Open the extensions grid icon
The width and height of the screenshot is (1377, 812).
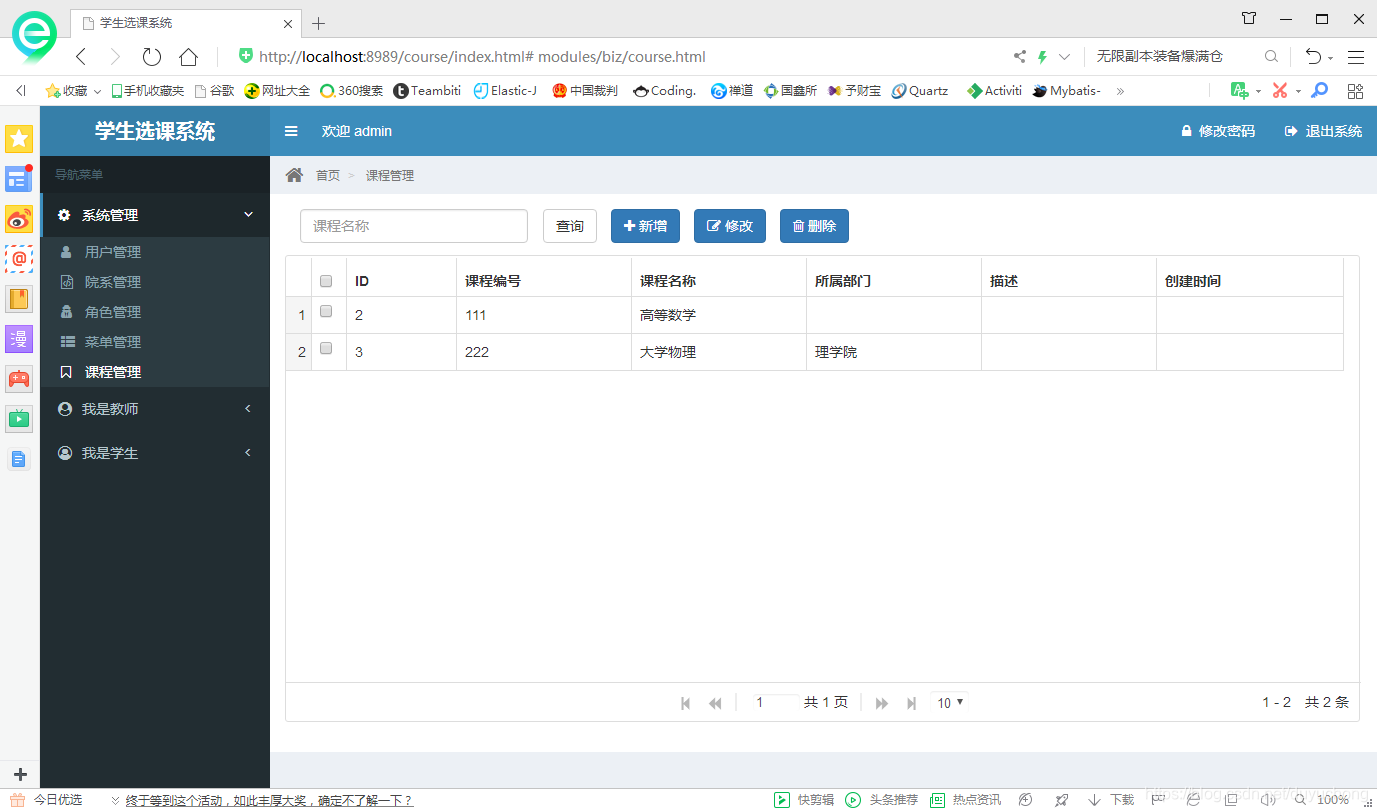1355,90
